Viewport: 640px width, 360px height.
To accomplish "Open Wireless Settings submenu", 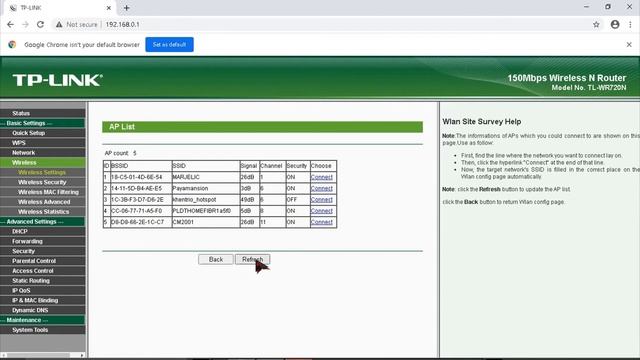I will 43,172.
